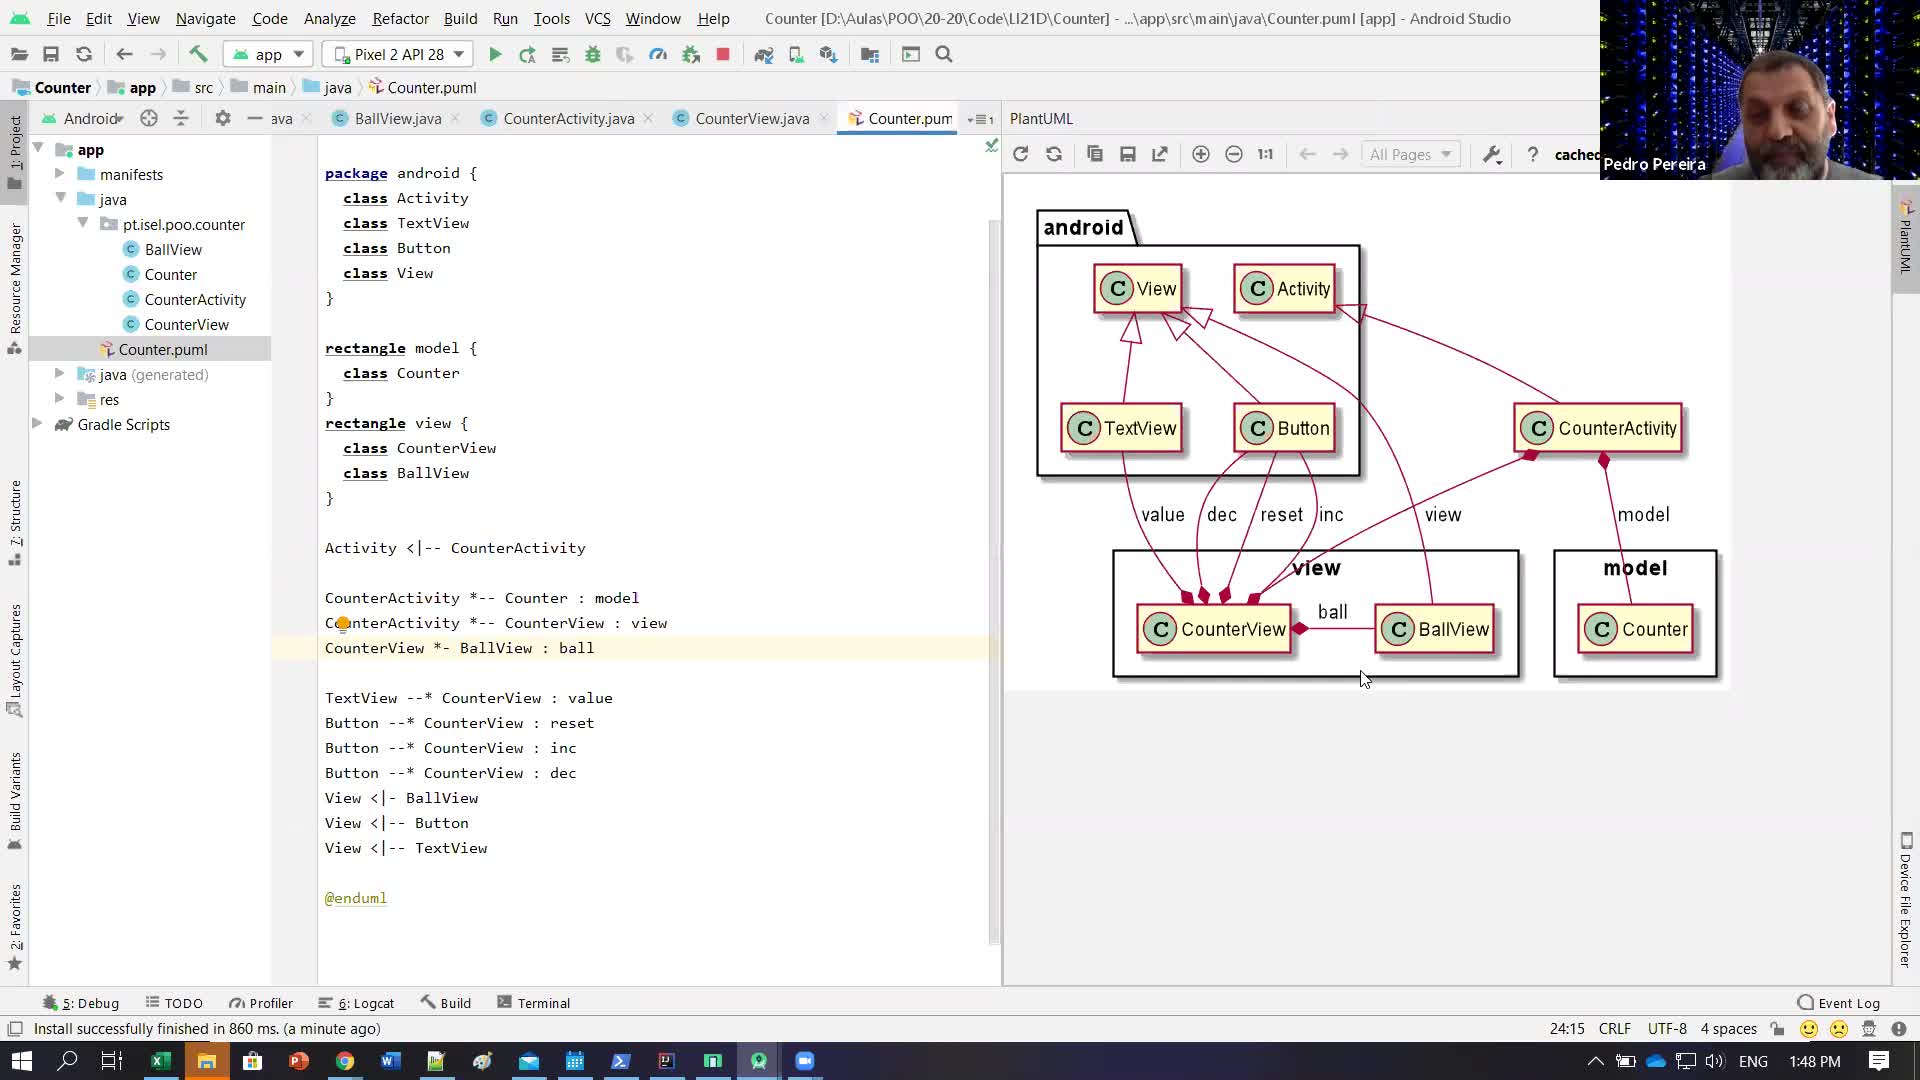Toggle the Project side panel tab
The width and height of the screenshot is (1920, 1080).
pyautogui.click(x=15, y=152)
